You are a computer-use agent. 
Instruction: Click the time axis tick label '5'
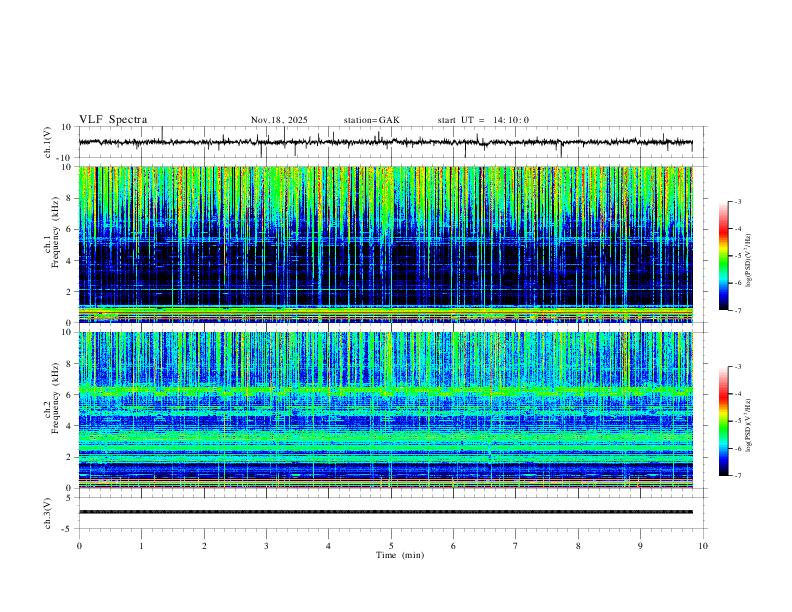click(391, 546)
